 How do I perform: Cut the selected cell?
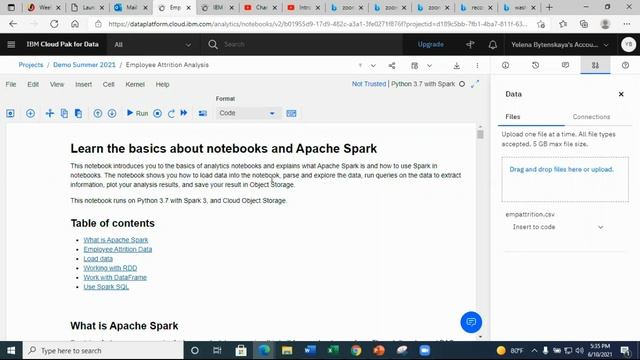click(49, 113)
